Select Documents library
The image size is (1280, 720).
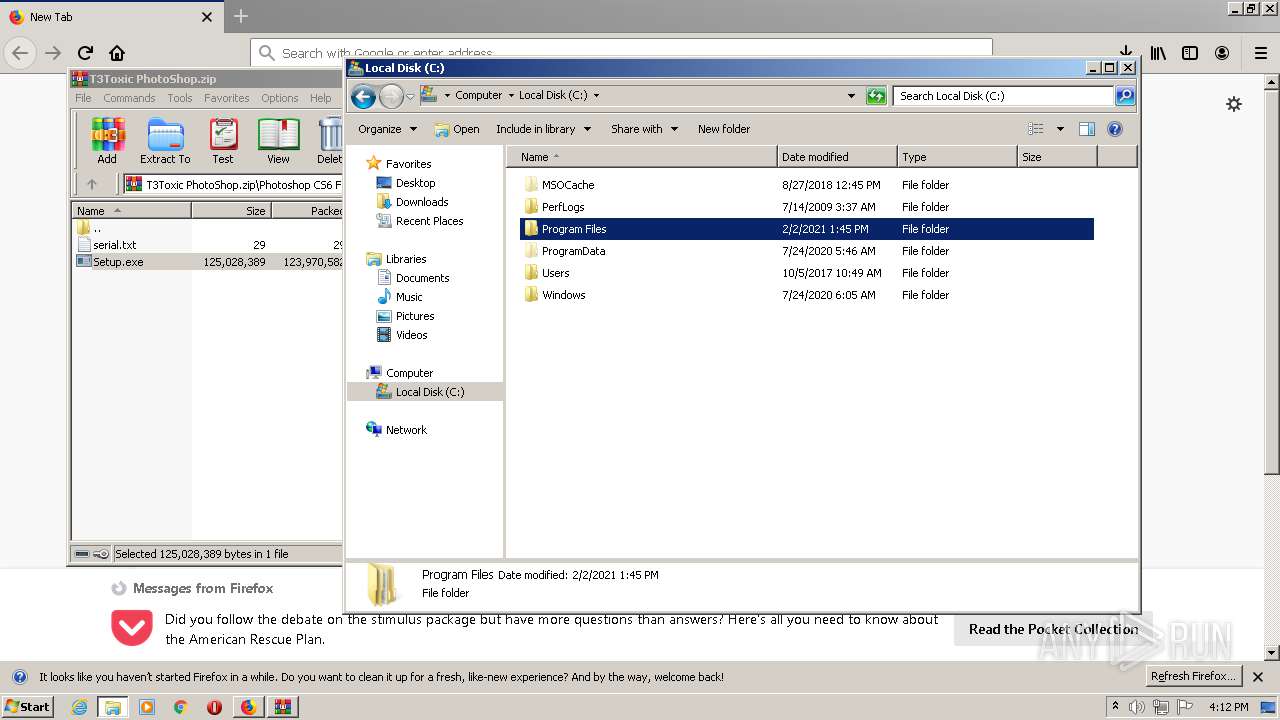tap(422, 278)
